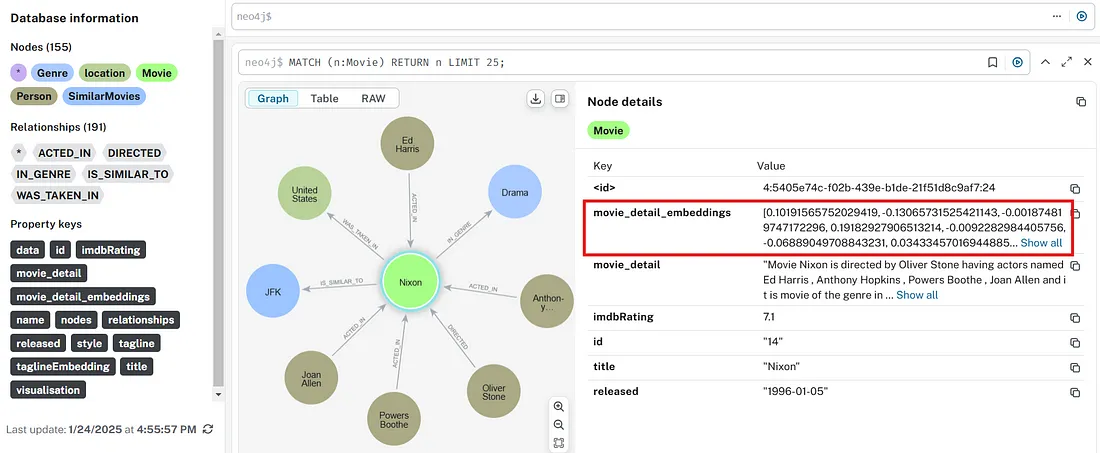The width and height of the screenshot is (1100, 453).
Task: Copy all node details
Action: pos(1081,102)
